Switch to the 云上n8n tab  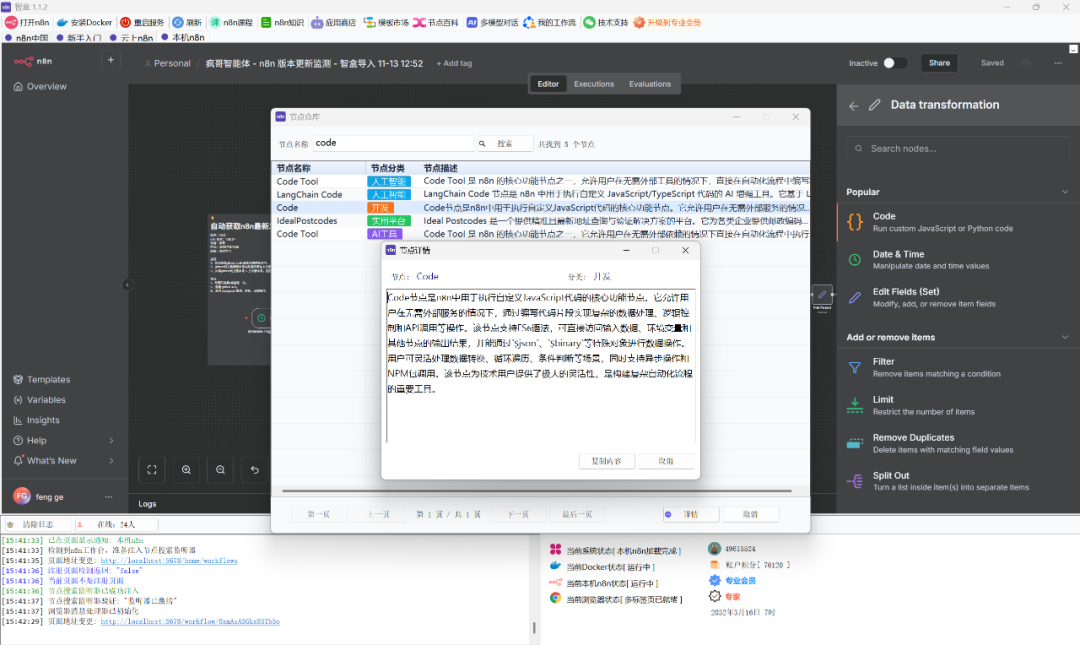(x=131, y=38)
